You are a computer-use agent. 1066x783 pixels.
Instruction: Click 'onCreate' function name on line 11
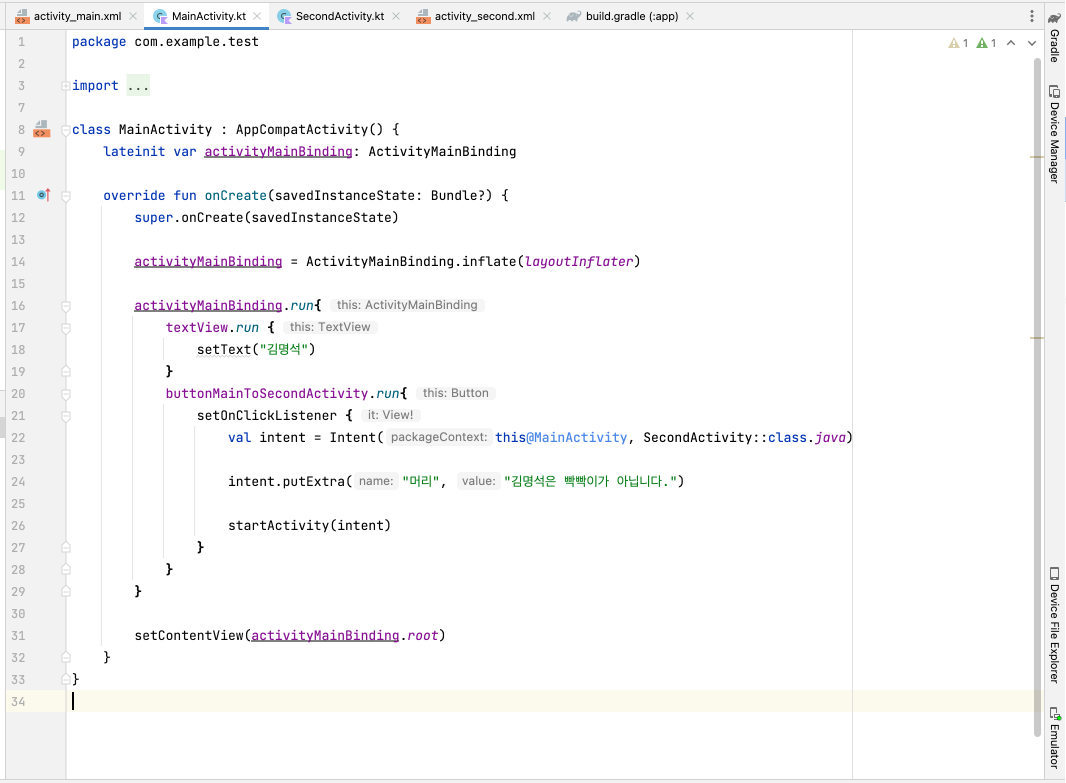click(235, 196)
